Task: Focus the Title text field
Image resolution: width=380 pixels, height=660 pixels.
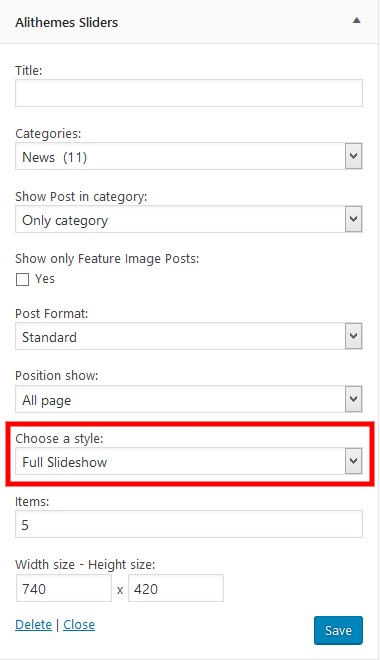Action: pos(189,93)
